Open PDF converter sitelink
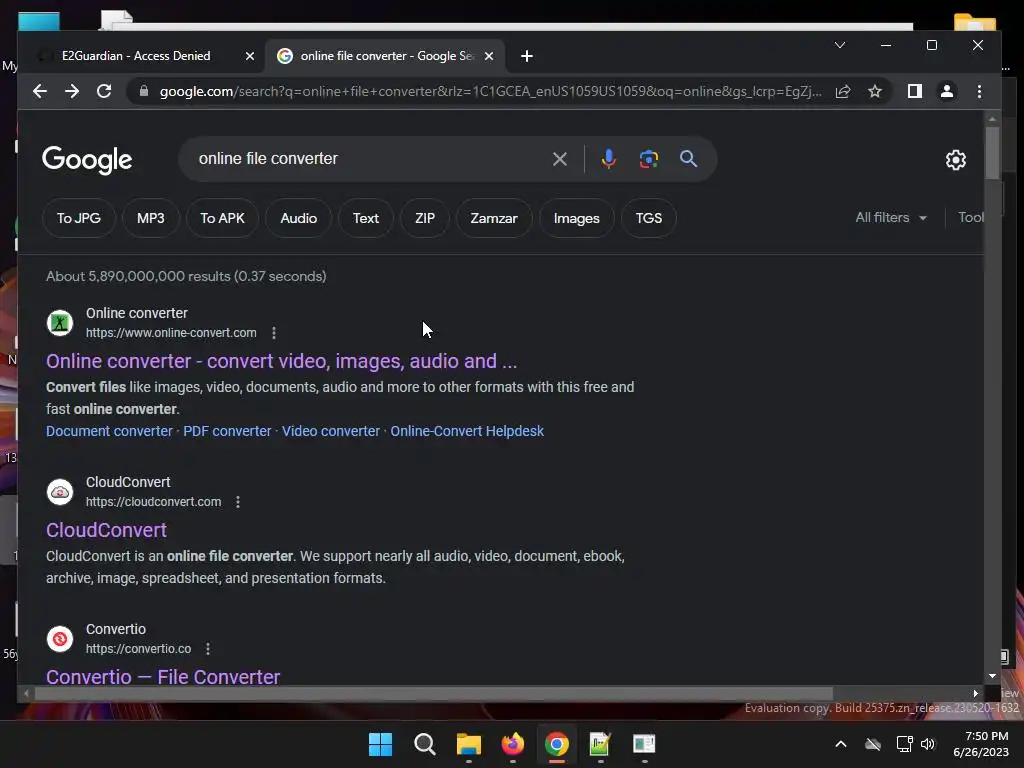 coord(227,431)
